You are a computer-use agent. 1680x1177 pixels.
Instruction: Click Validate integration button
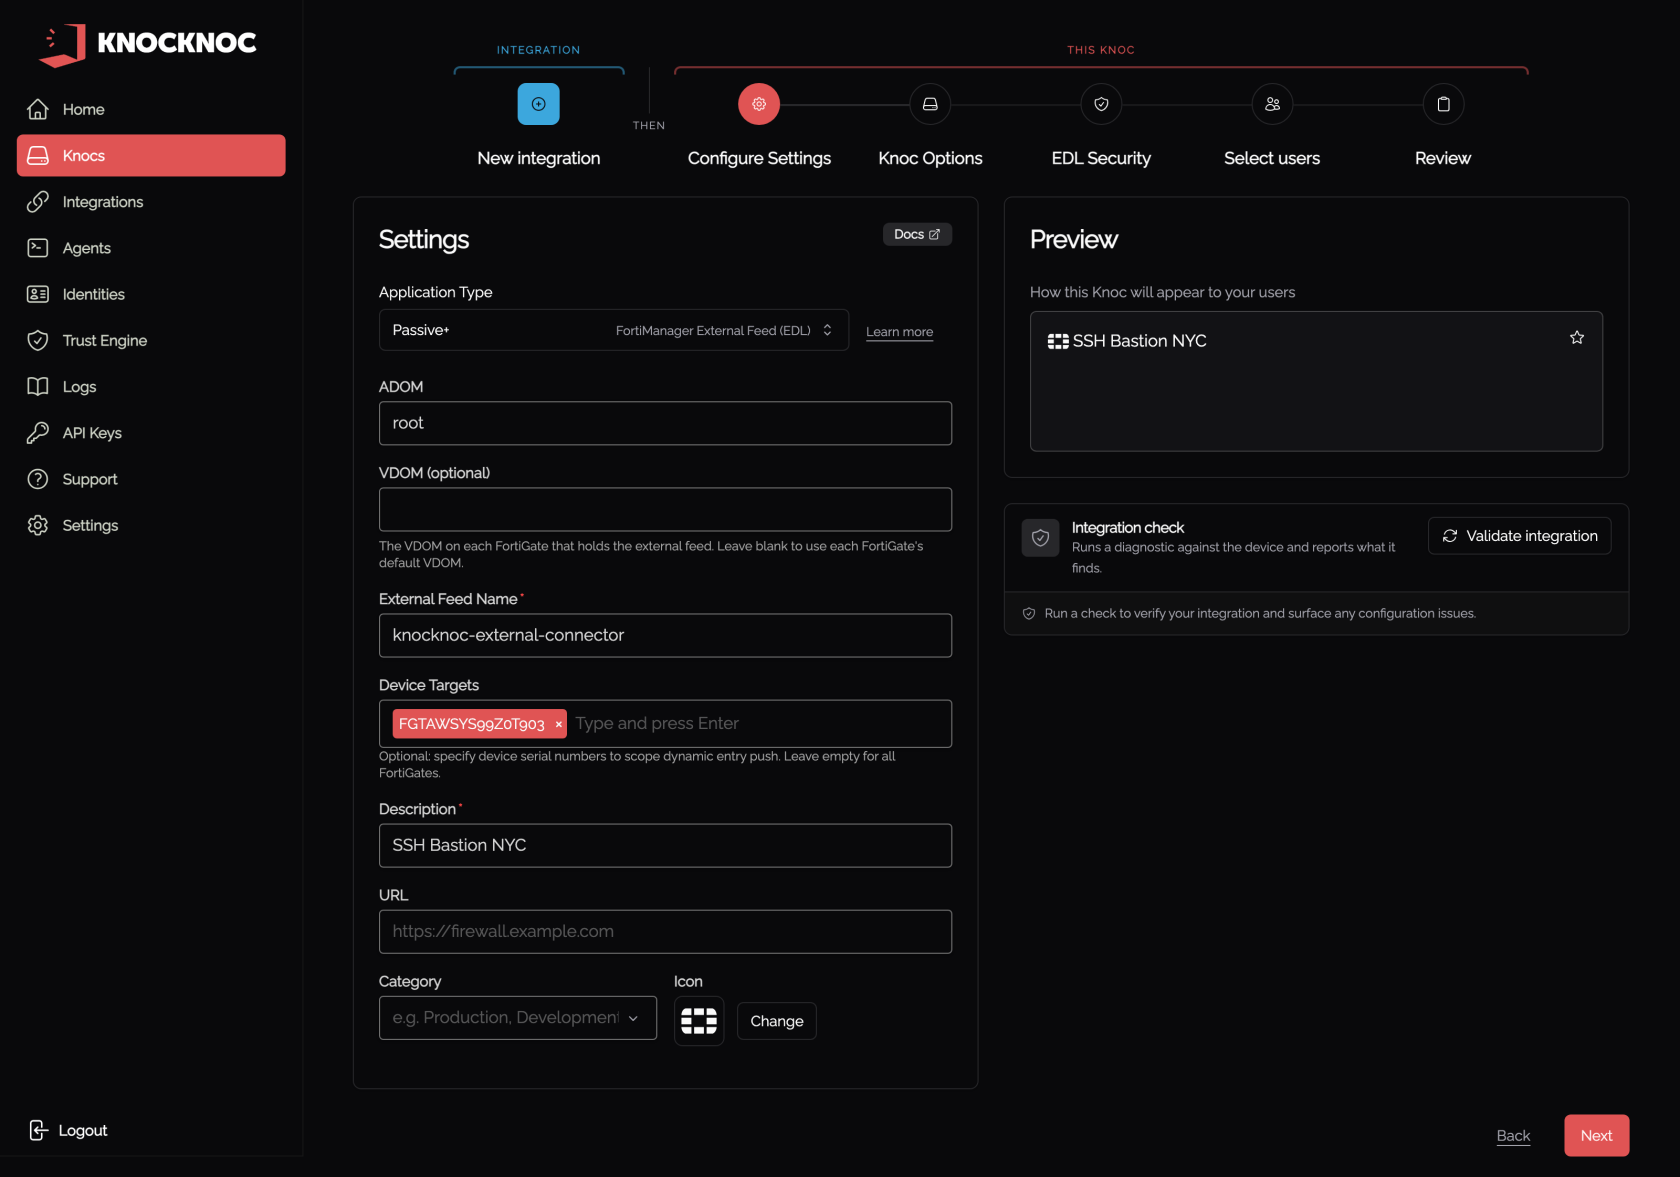point(1519,536)
